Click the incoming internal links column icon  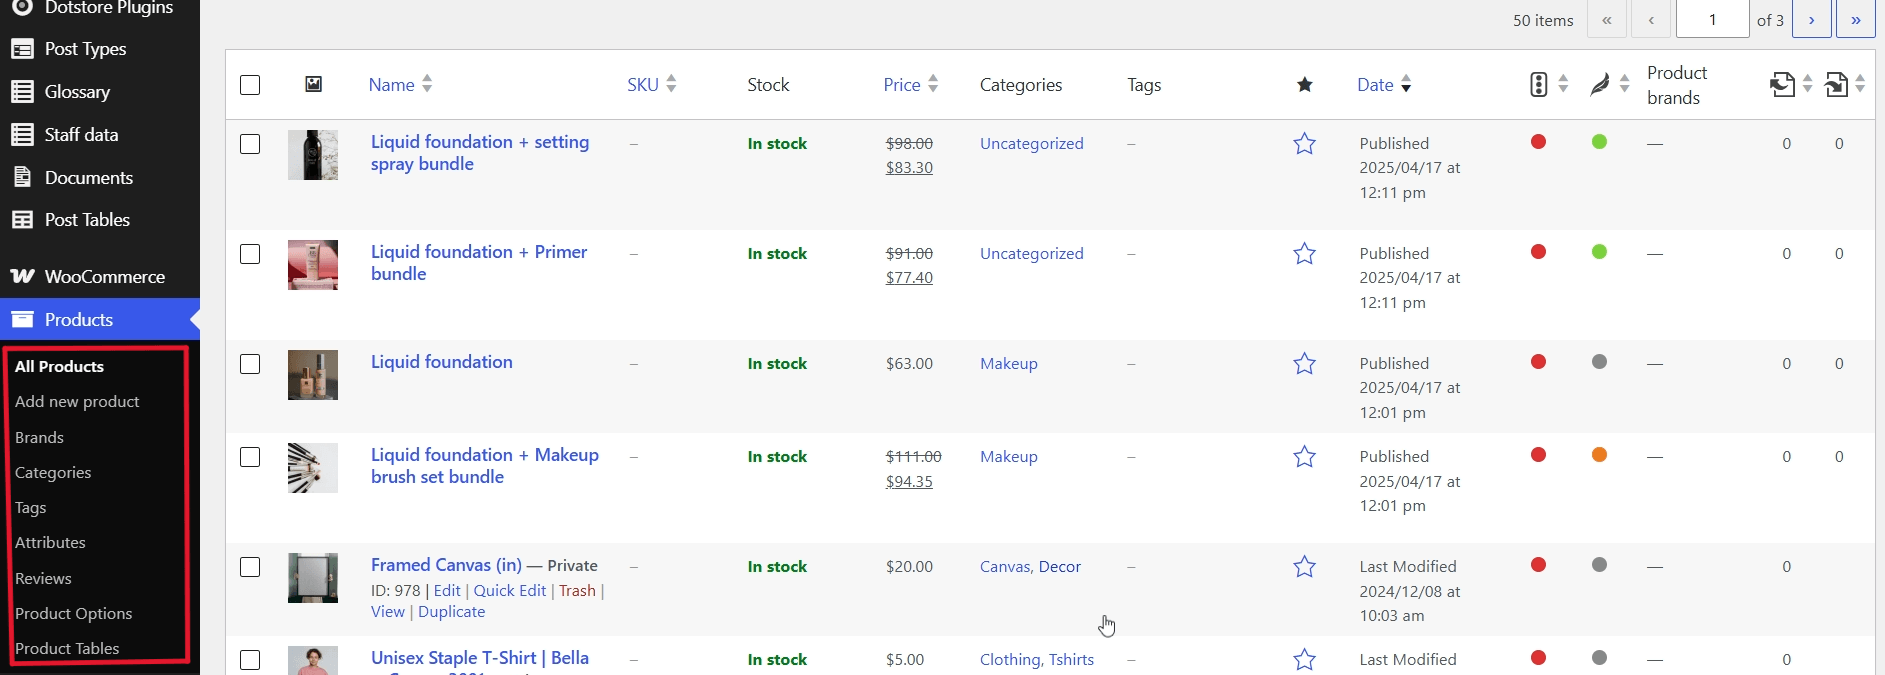(x=1836, y=85)
